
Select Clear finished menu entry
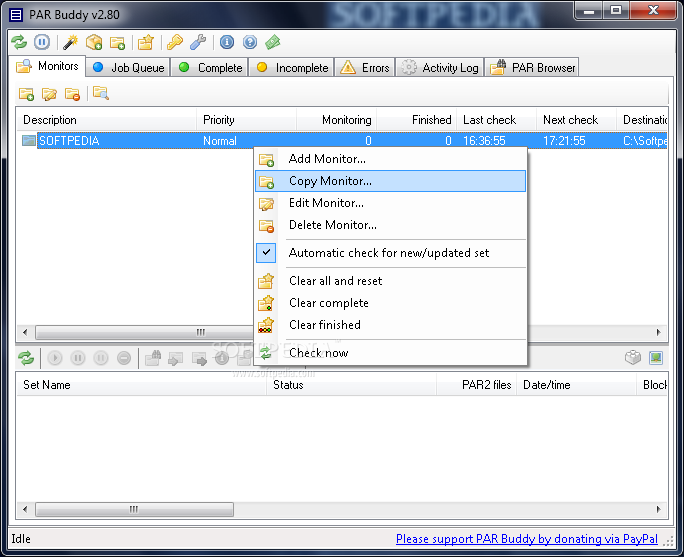[x=390, y=325]
